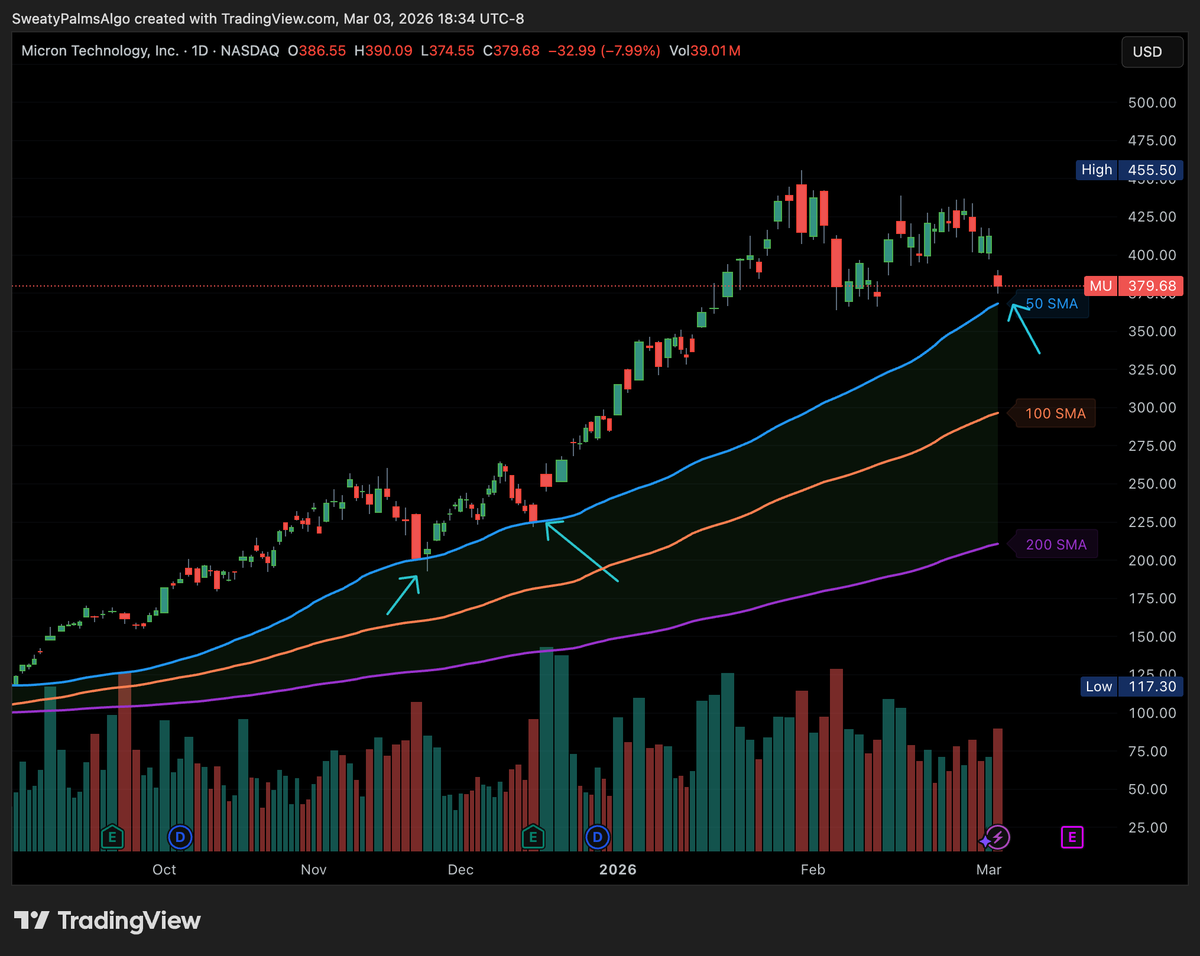Viewport: 1200px width, 956px height.
Task: Click the 2026 label on time axis
Action: 617,869
